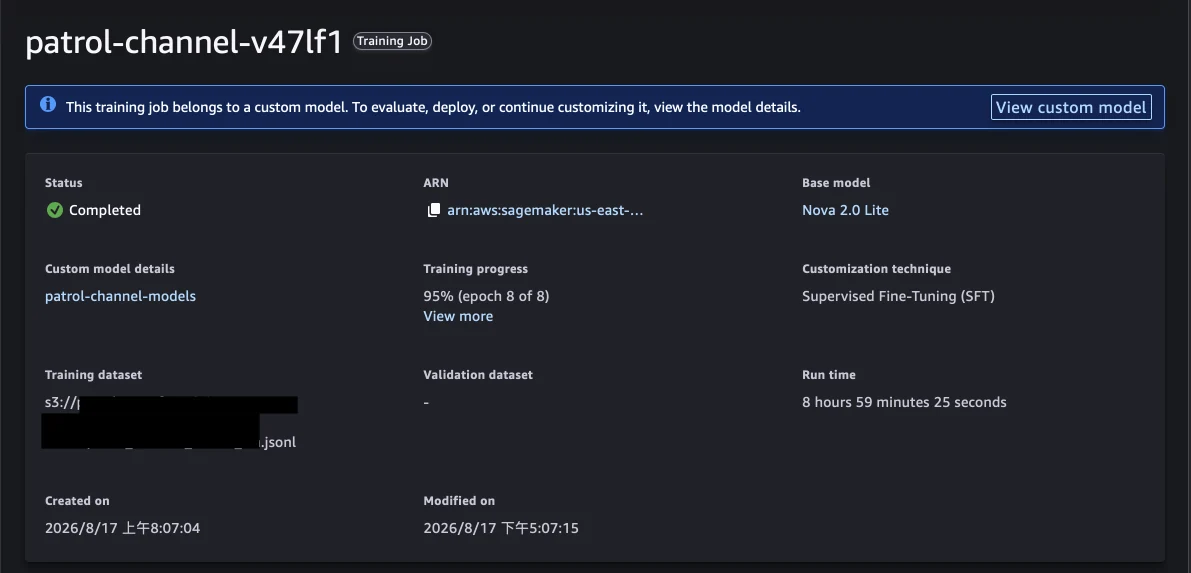Screen dimensions: 1191x573
Task: Click the Customization technique label
Action: [877, 269]
